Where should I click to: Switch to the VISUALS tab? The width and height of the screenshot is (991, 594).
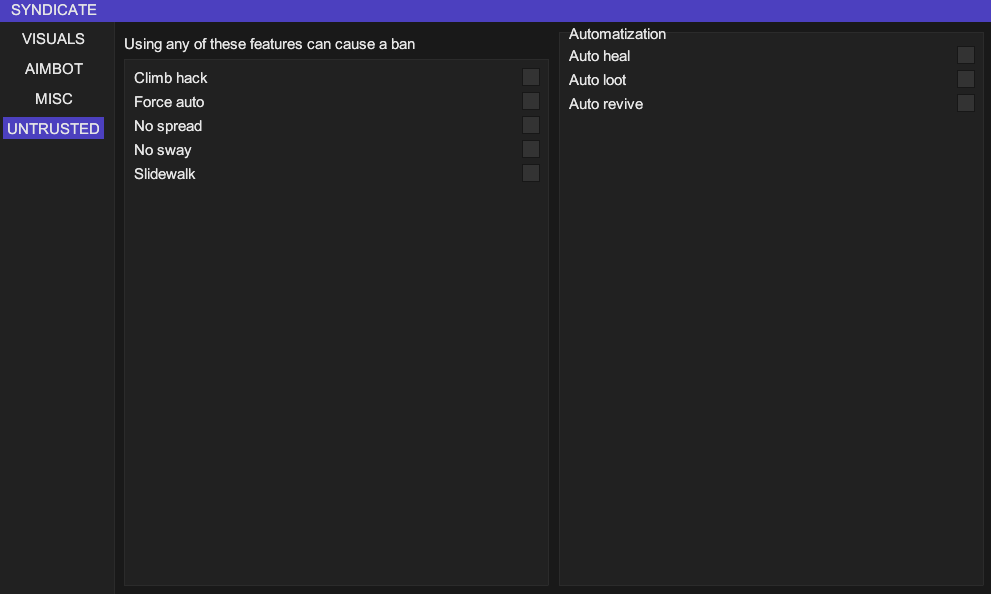point(53,39)
